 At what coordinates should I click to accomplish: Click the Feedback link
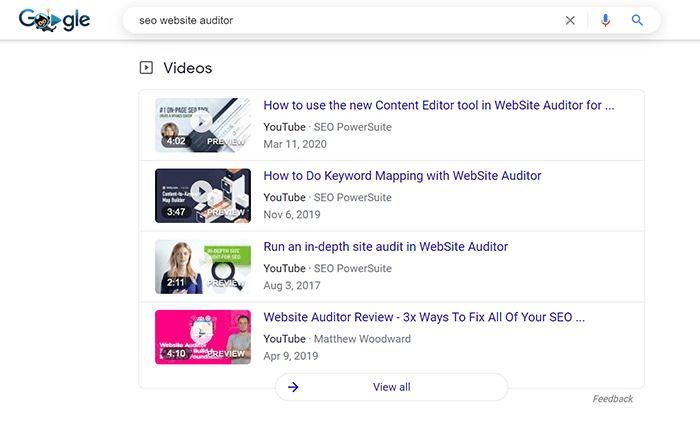pos(612,399)
